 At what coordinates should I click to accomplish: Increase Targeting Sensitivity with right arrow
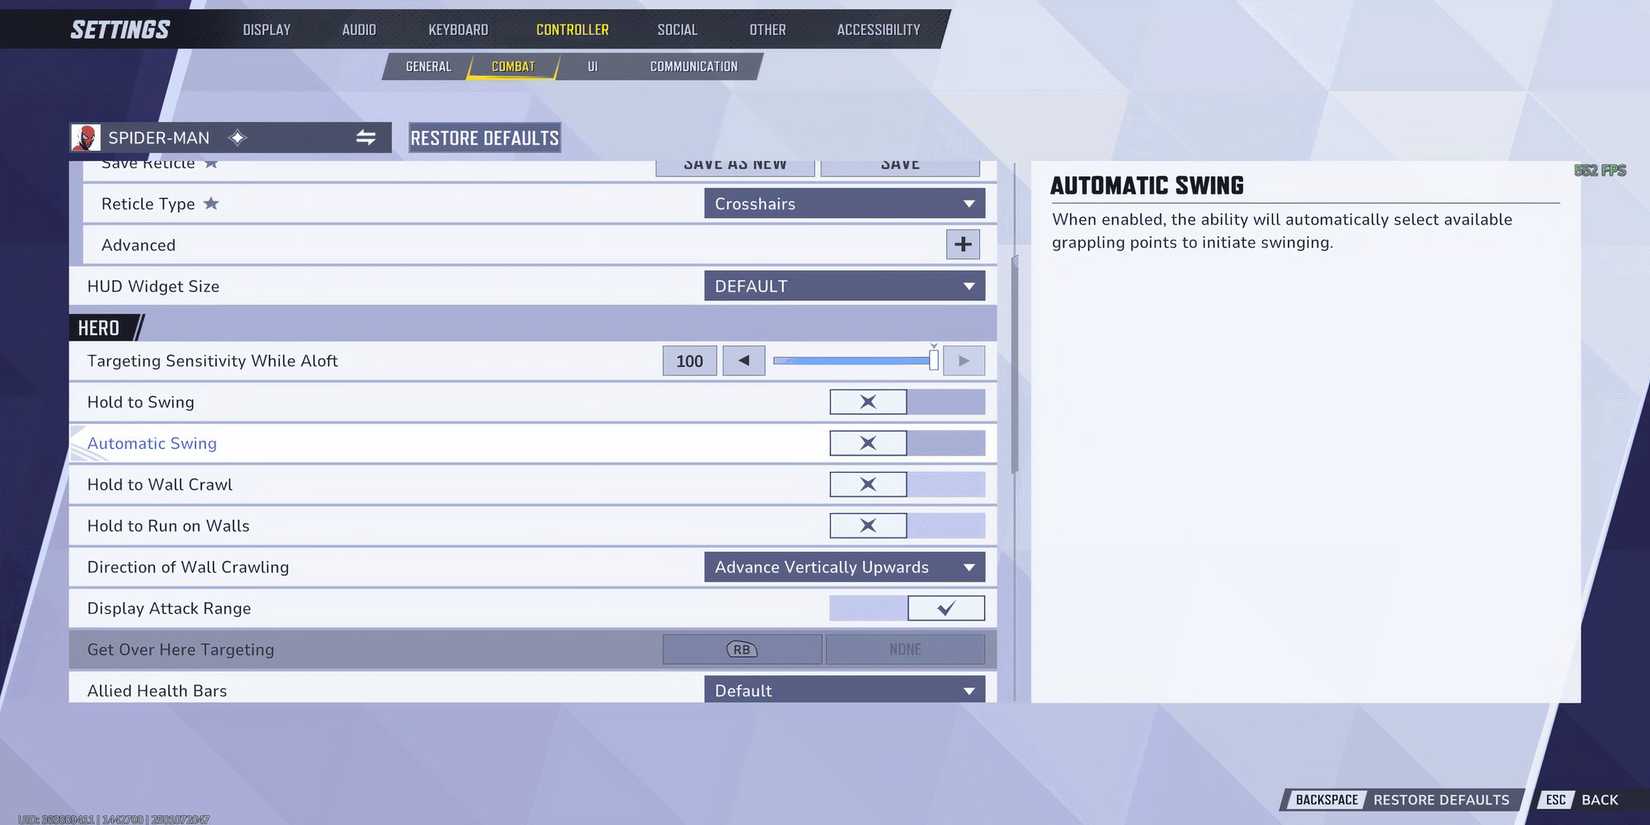coord(964,361)
